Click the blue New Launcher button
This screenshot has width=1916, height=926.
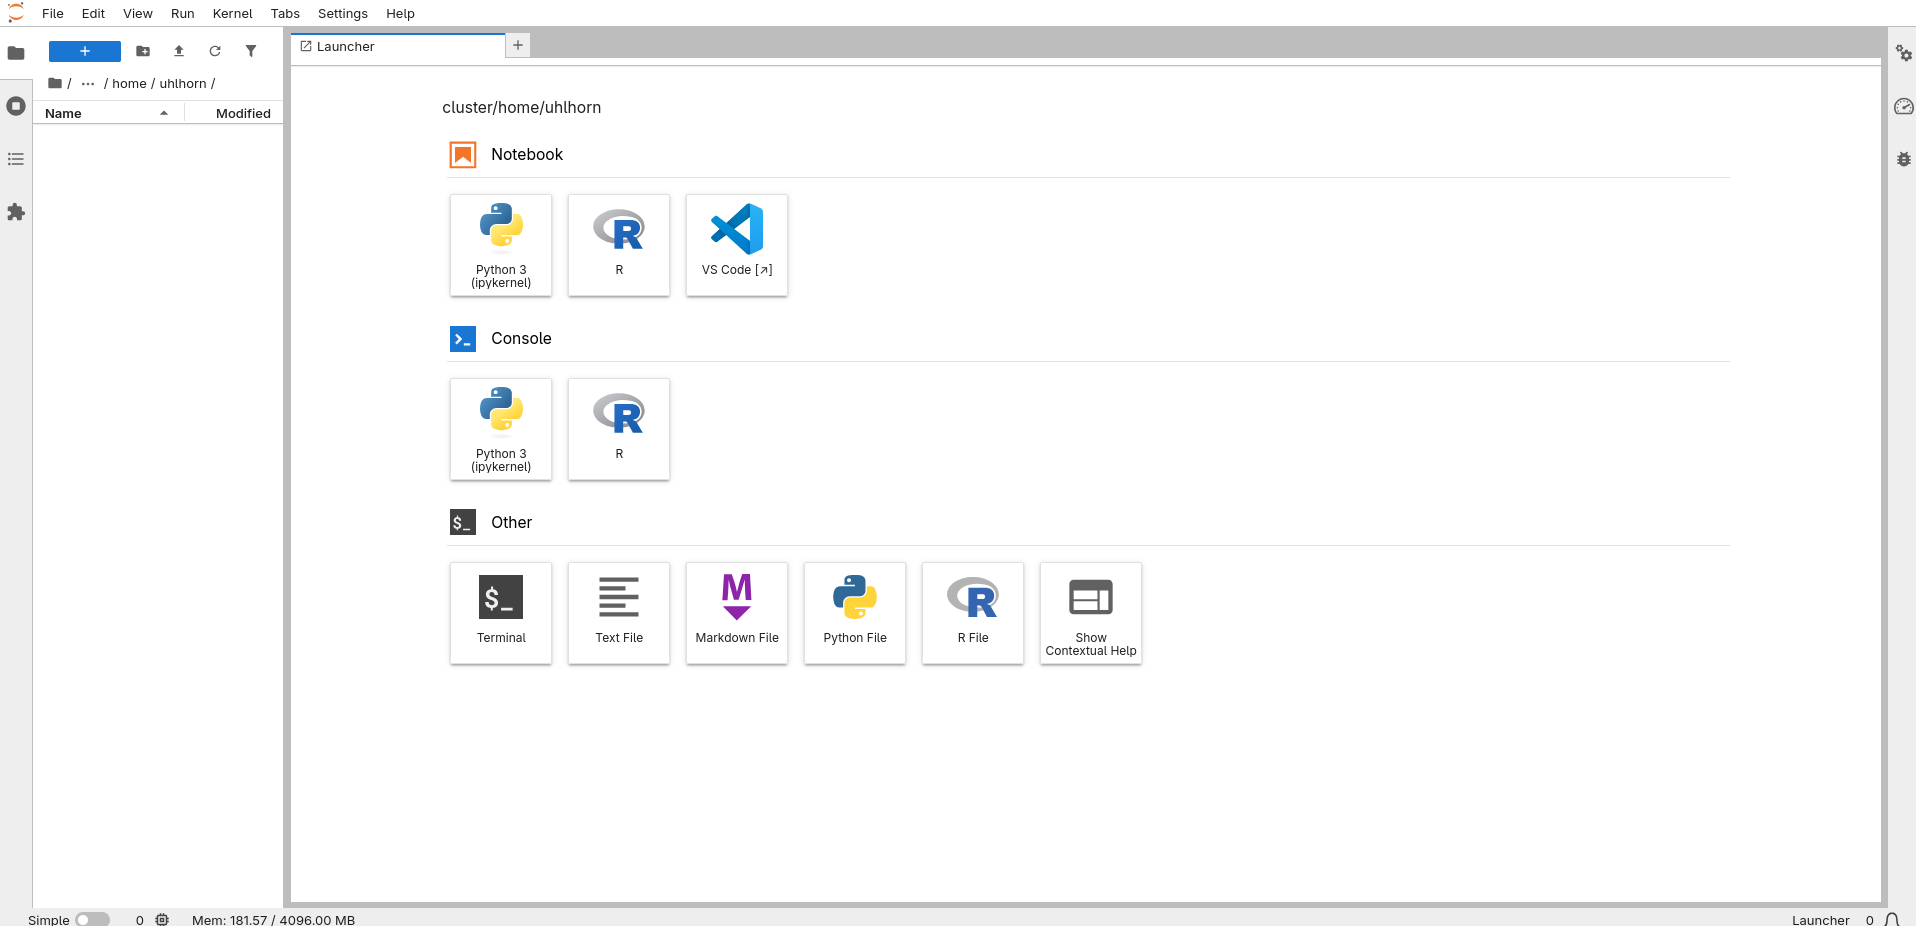coord(85,51)
